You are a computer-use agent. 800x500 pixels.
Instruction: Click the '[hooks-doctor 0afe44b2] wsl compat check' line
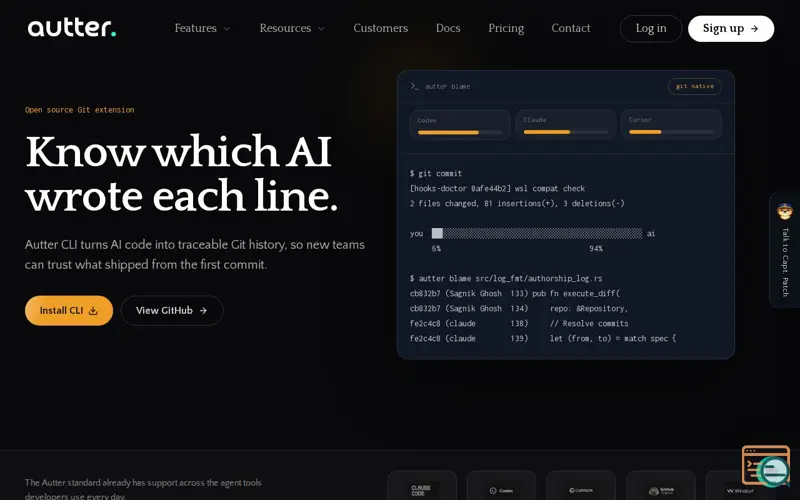click(x=497, y=188)
